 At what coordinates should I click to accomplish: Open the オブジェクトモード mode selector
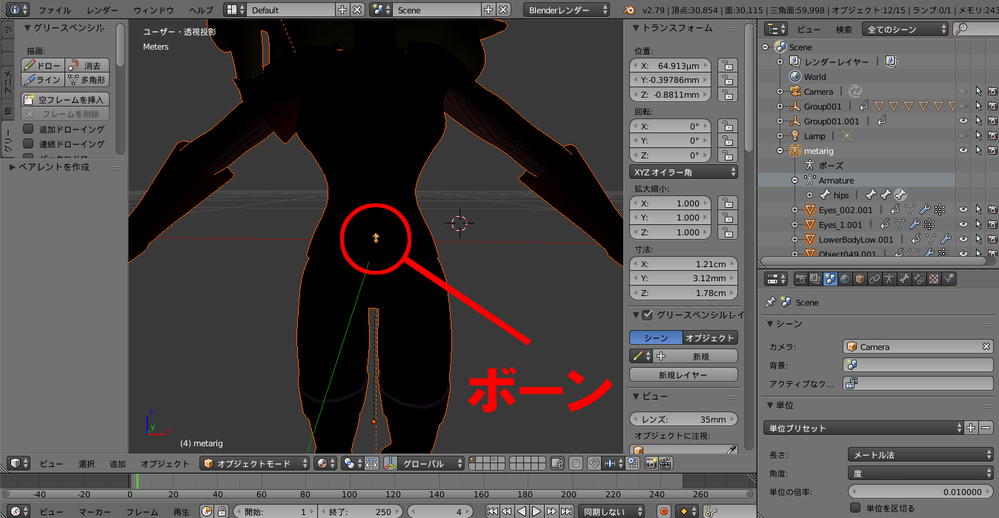point(255,464)
